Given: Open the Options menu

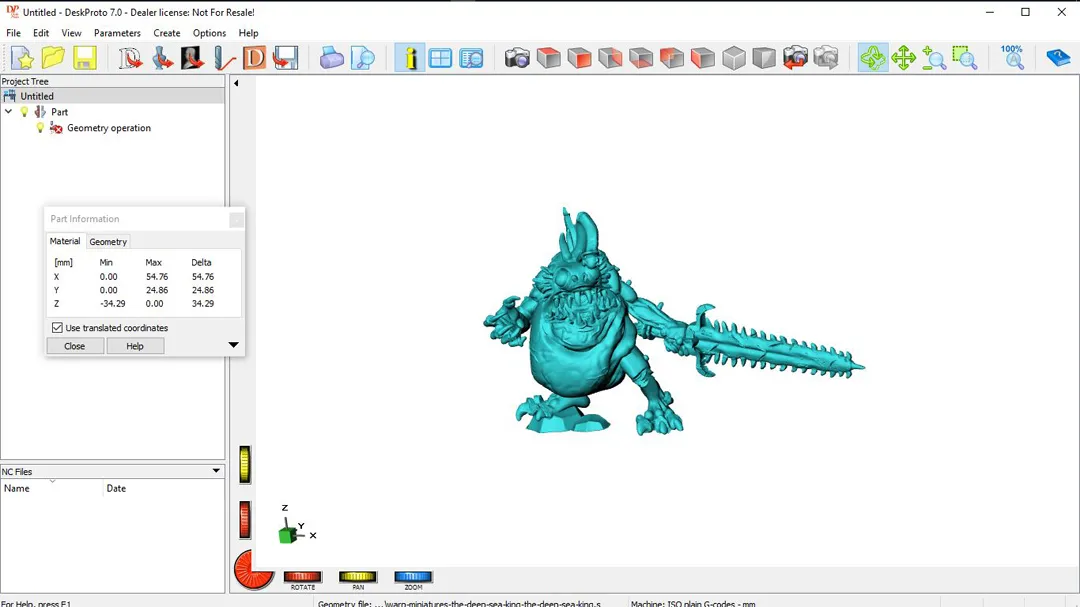Looking at the screenshot, I should click(209, 33).
